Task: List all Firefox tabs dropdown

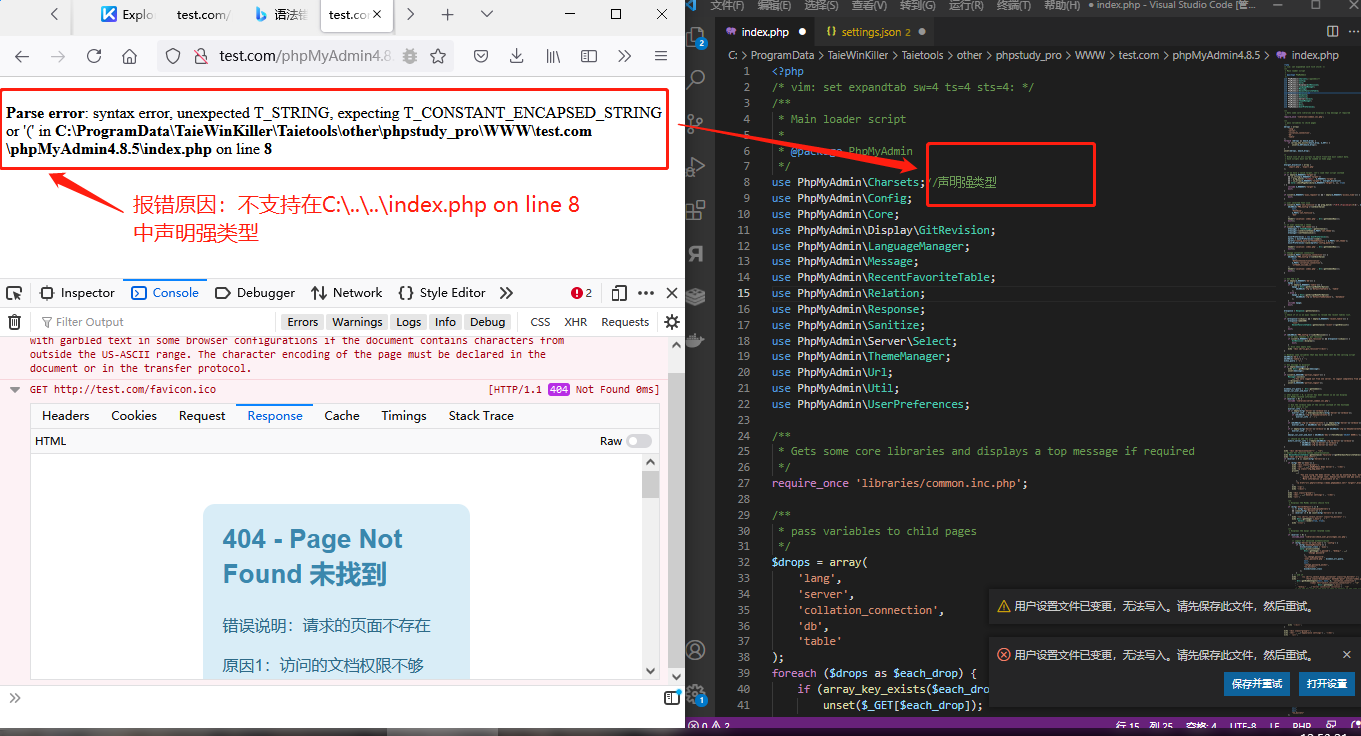Action: pos(487,14)
